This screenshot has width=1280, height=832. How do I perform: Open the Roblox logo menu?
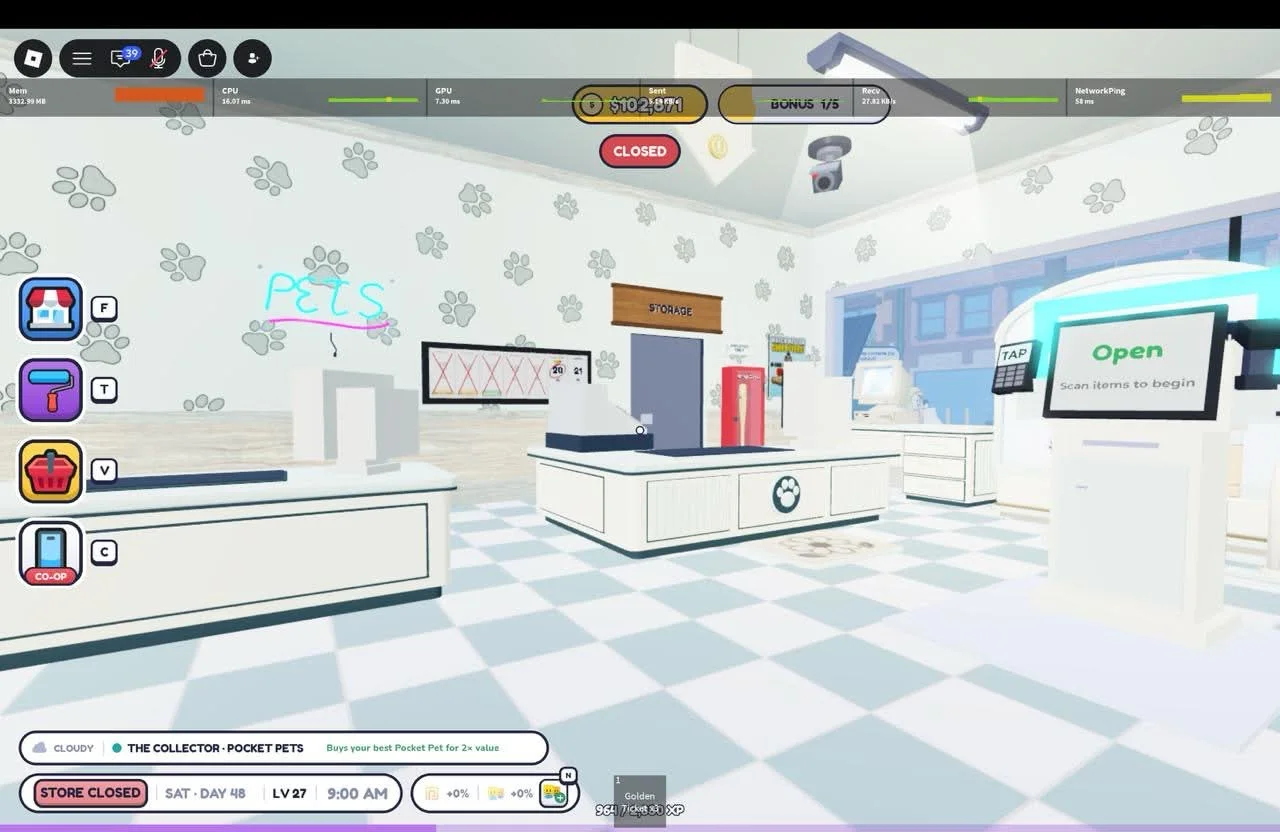pyautogui.click(x=33, y=59)
